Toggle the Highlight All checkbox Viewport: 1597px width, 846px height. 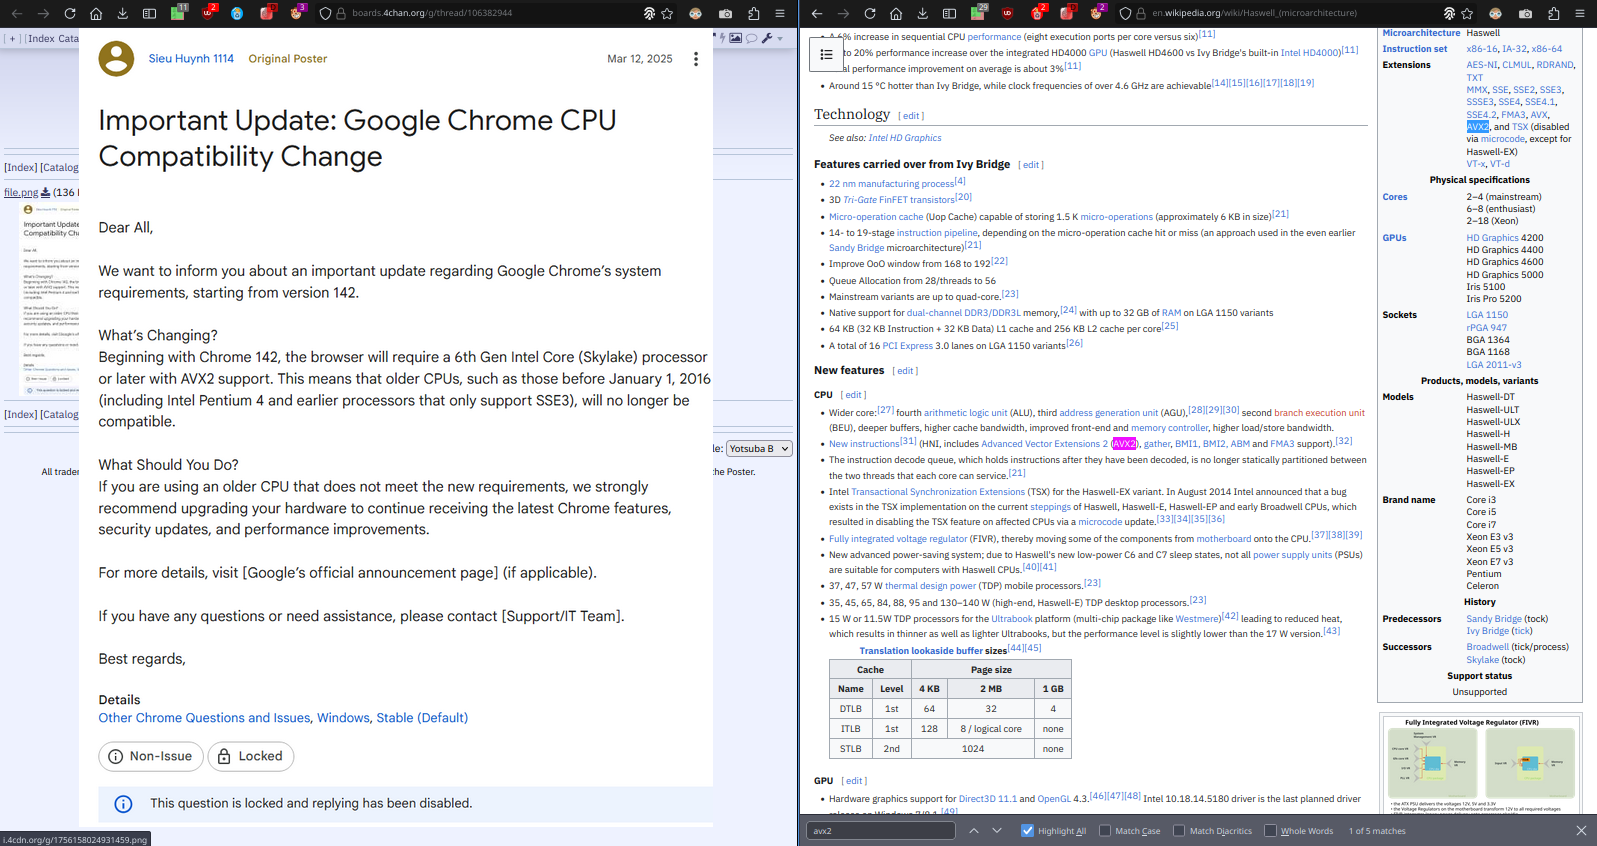pos(1027,831)
